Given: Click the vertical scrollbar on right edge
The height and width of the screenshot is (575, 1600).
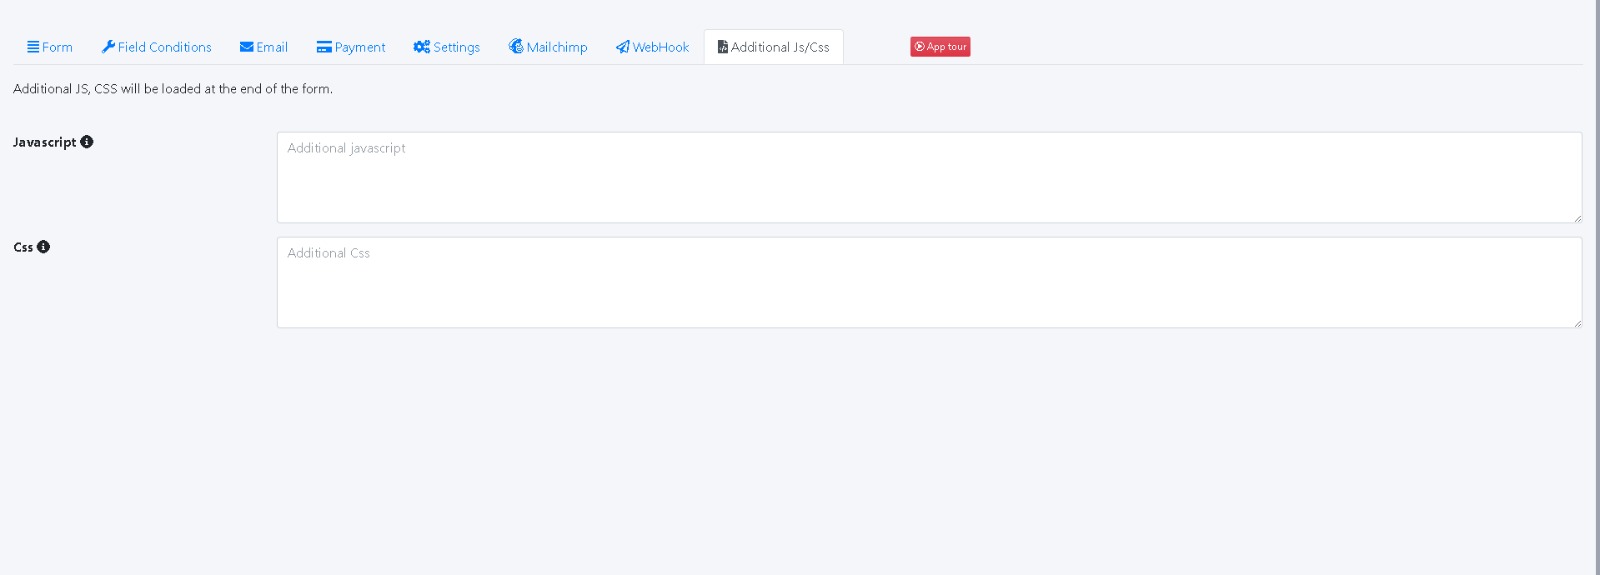Looking at the screenshot, I should [1597, 287].
